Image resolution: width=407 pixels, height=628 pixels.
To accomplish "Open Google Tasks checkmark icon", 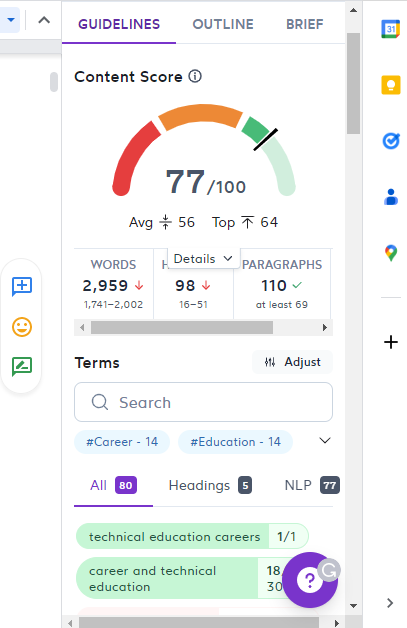I will (391, 141).
